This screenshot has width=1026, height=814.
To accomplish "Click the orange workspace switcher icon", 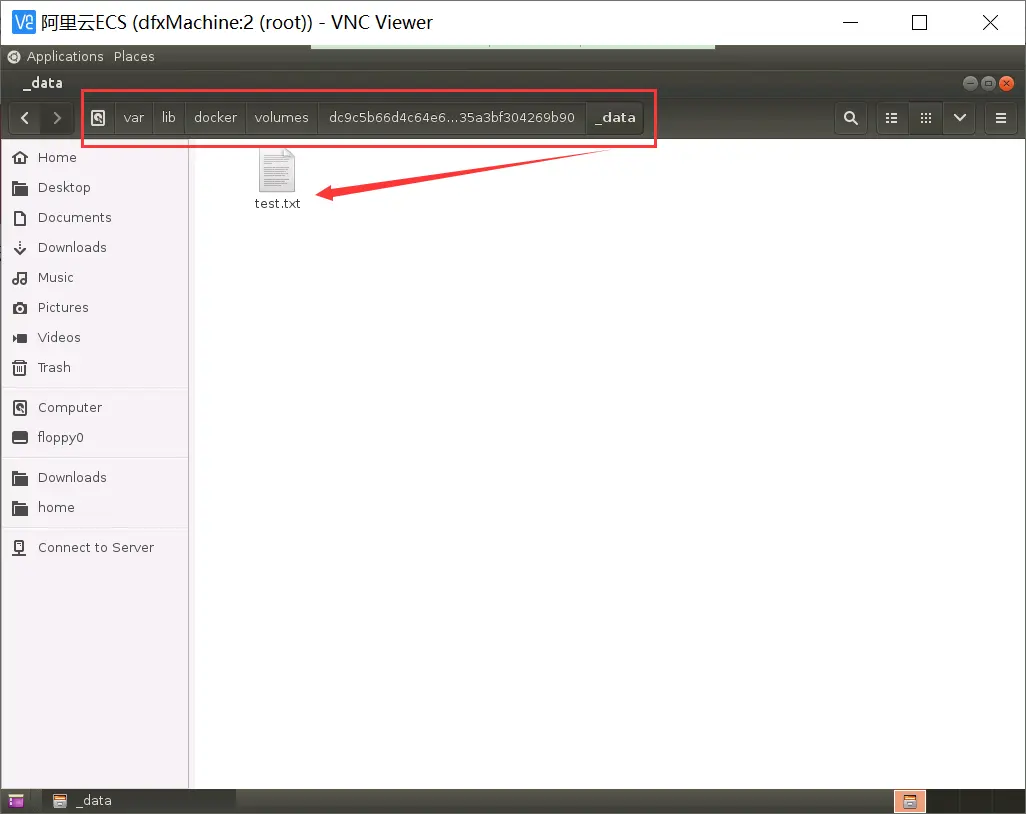I will pos(910,801).
